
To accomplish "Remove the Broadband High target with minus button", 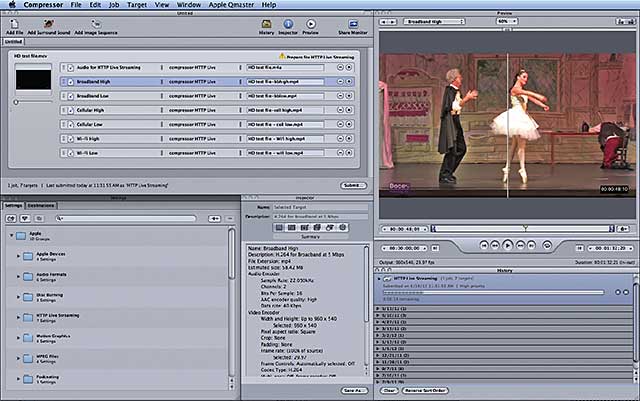I will tap(340, 82).
